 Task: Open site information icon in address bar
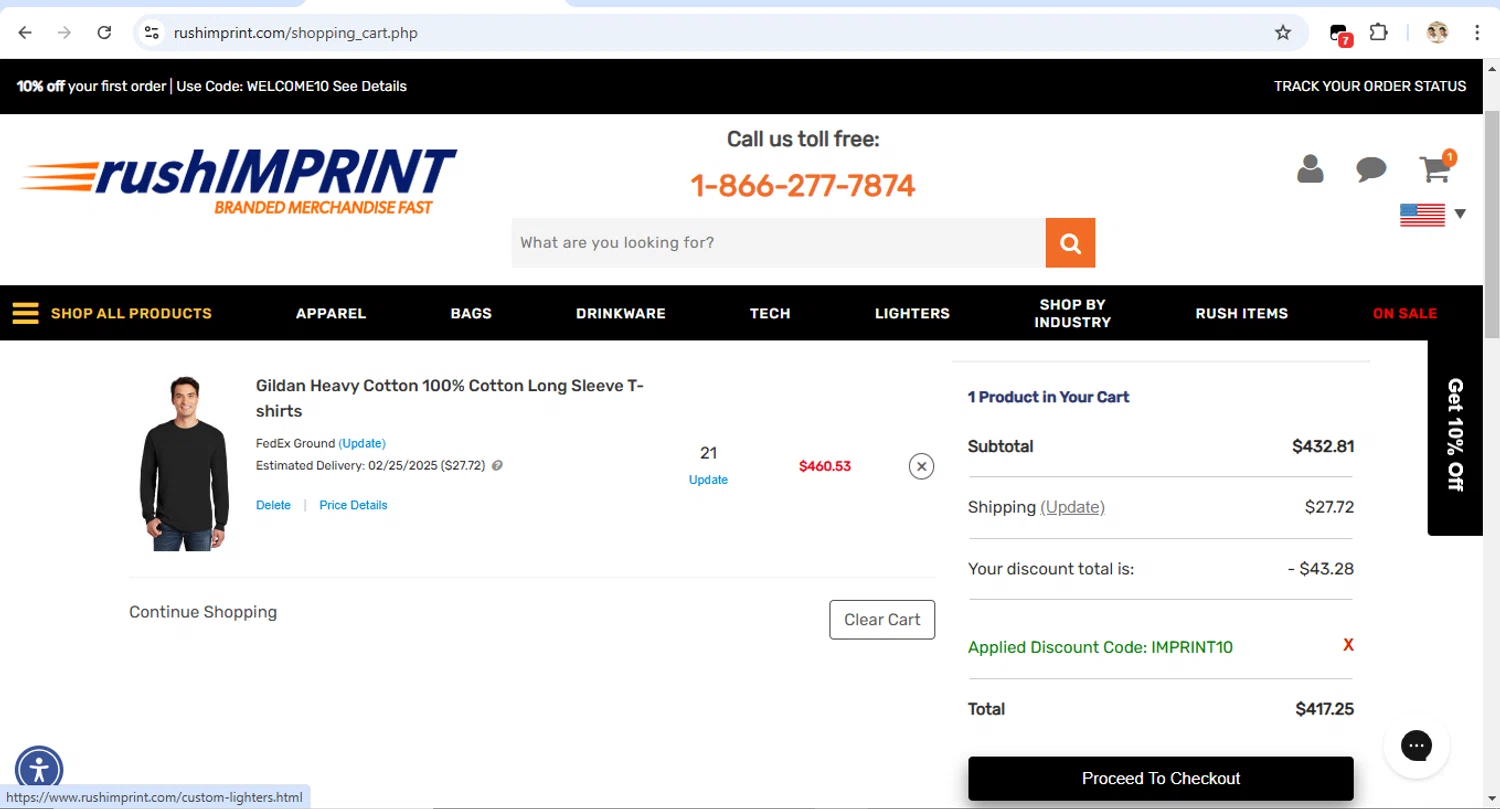click(x=151, y=33)
